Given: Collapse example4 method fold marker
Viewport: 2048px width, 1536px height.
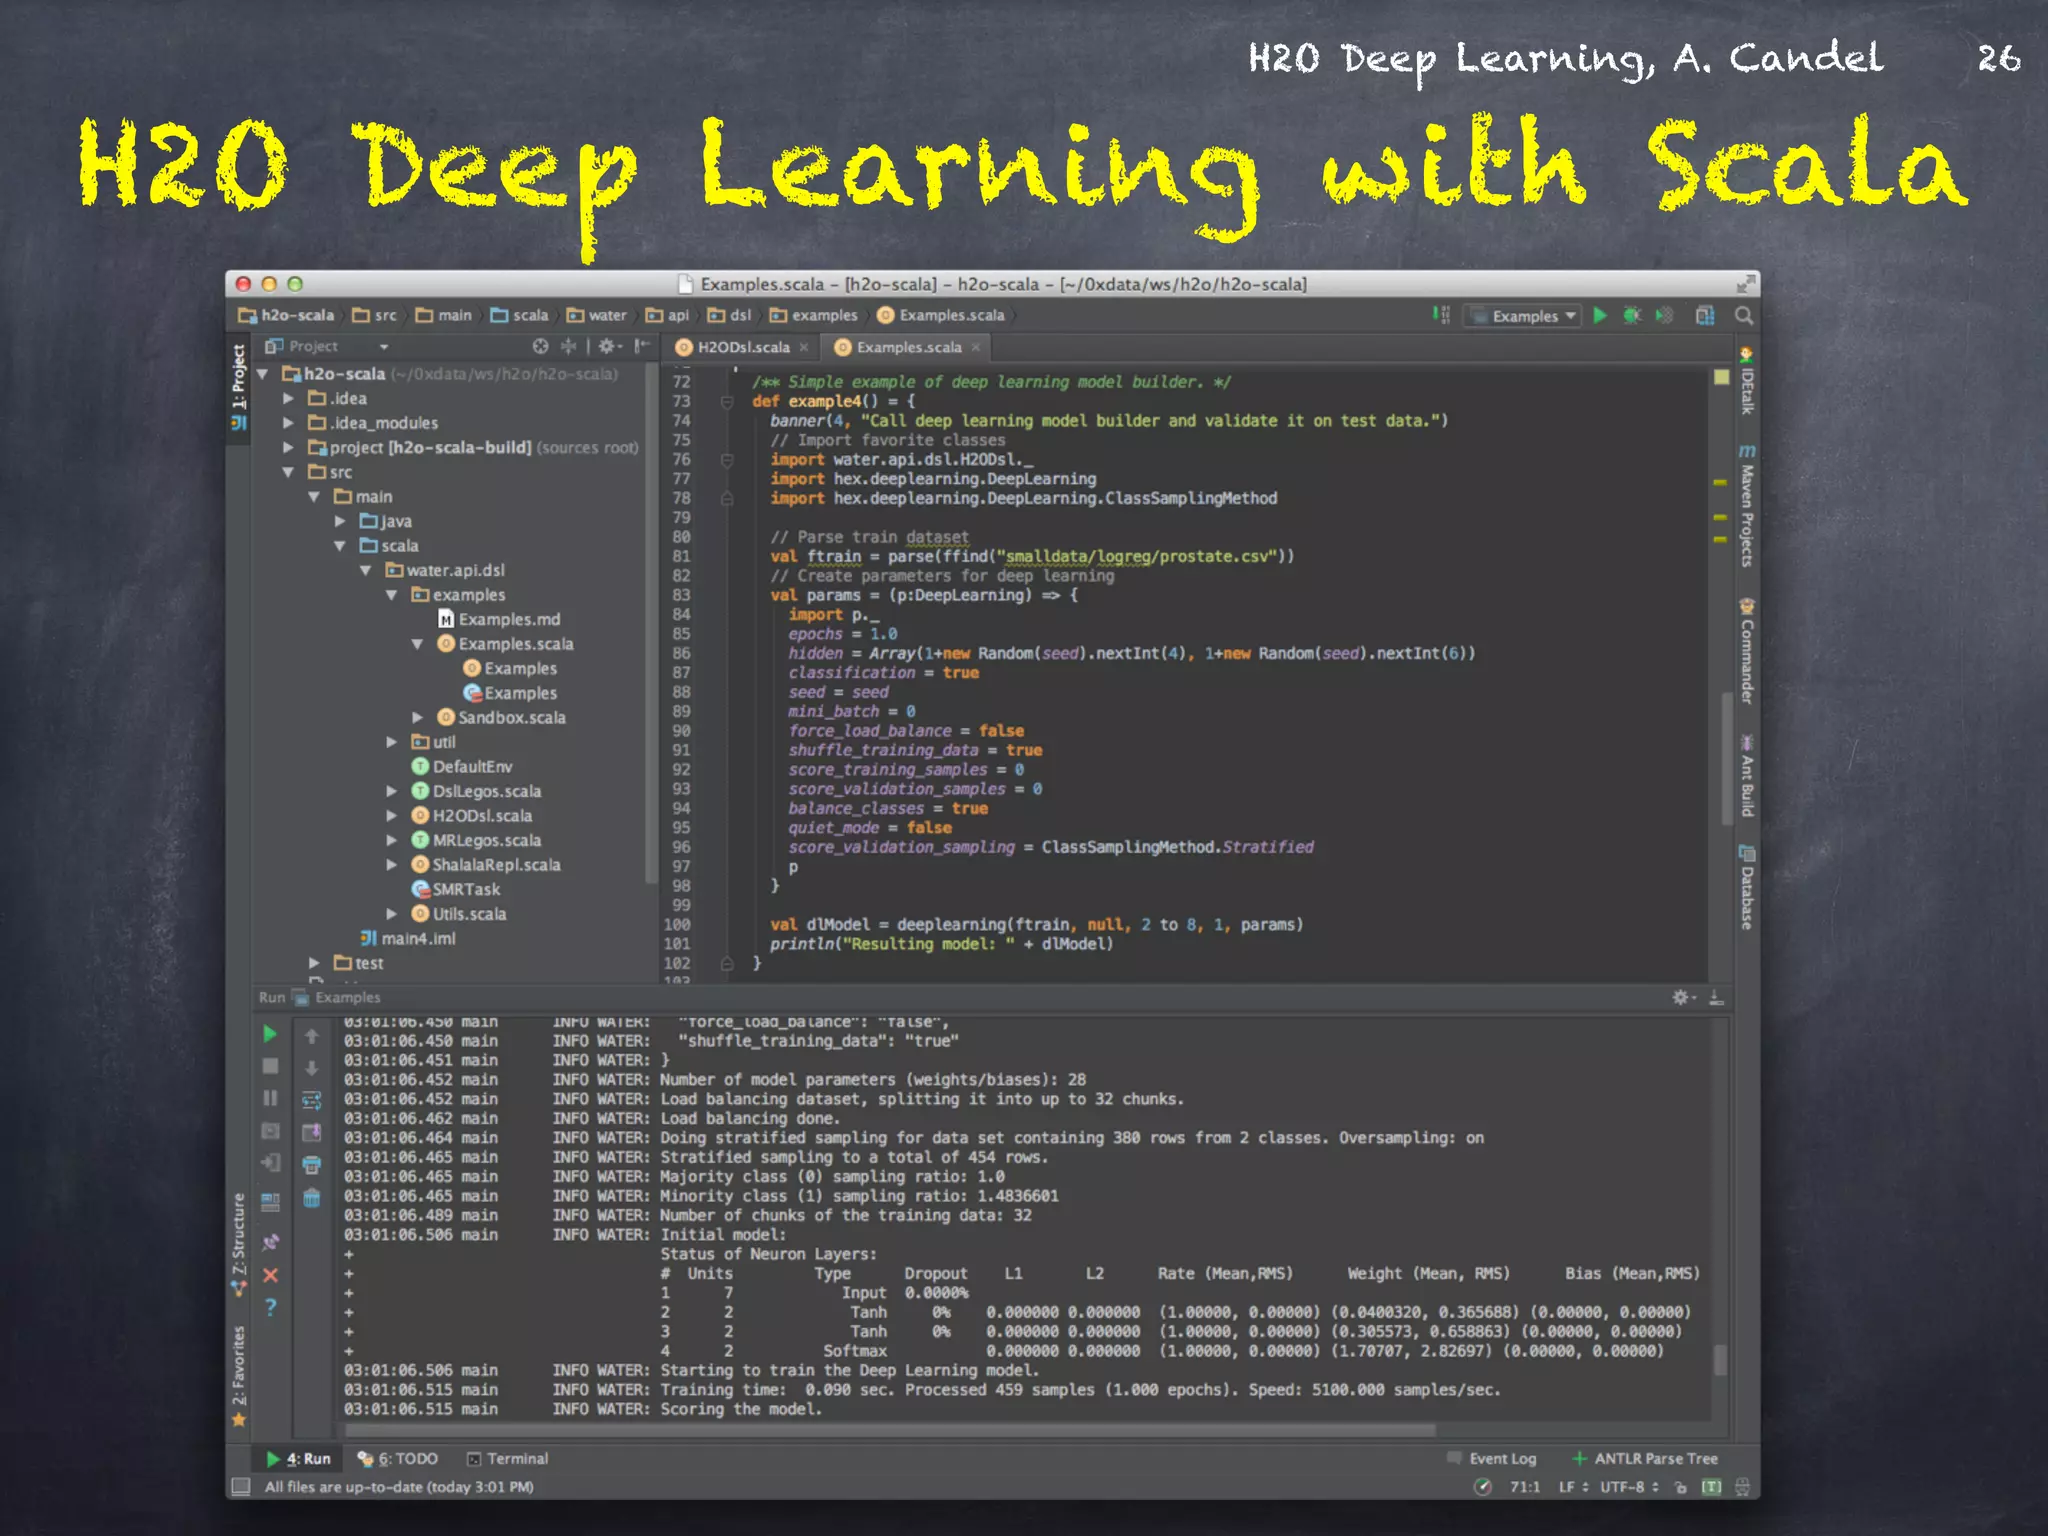Looking at the screenshot, I should 727,402.
